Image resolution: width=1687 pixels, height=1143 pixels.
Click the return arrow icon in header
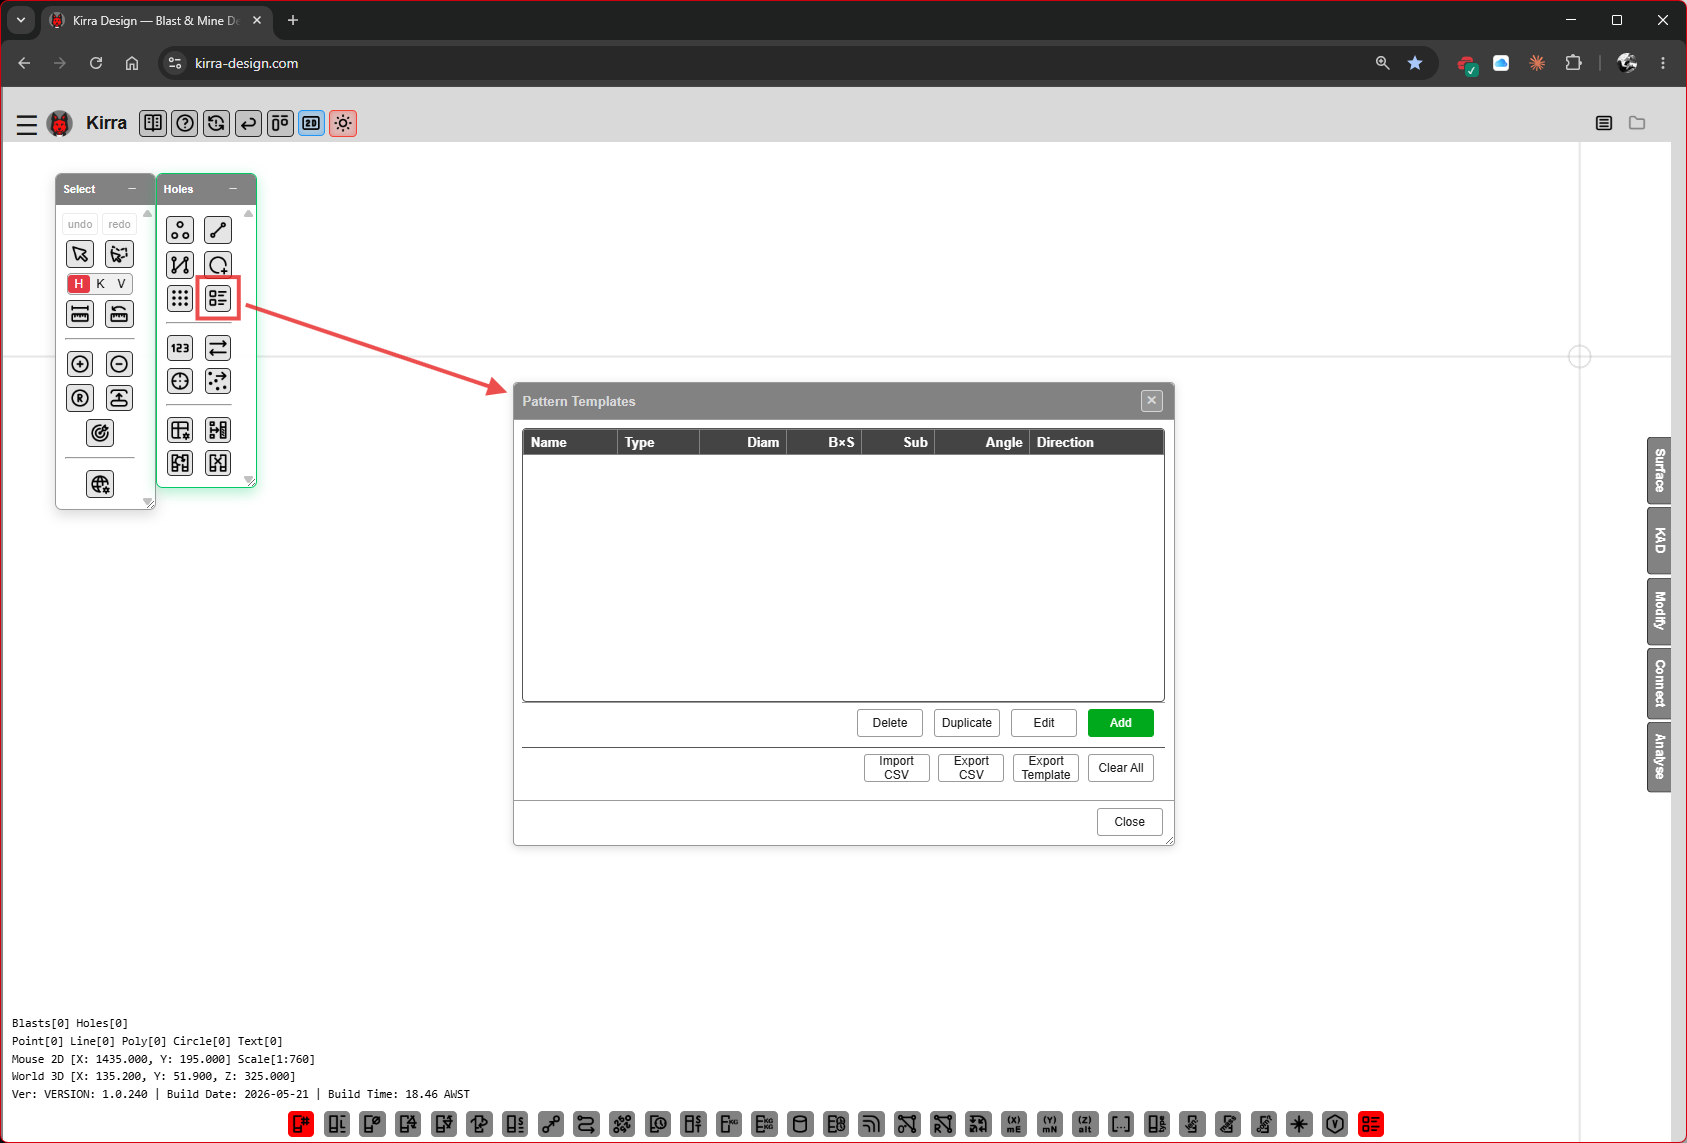248,123
